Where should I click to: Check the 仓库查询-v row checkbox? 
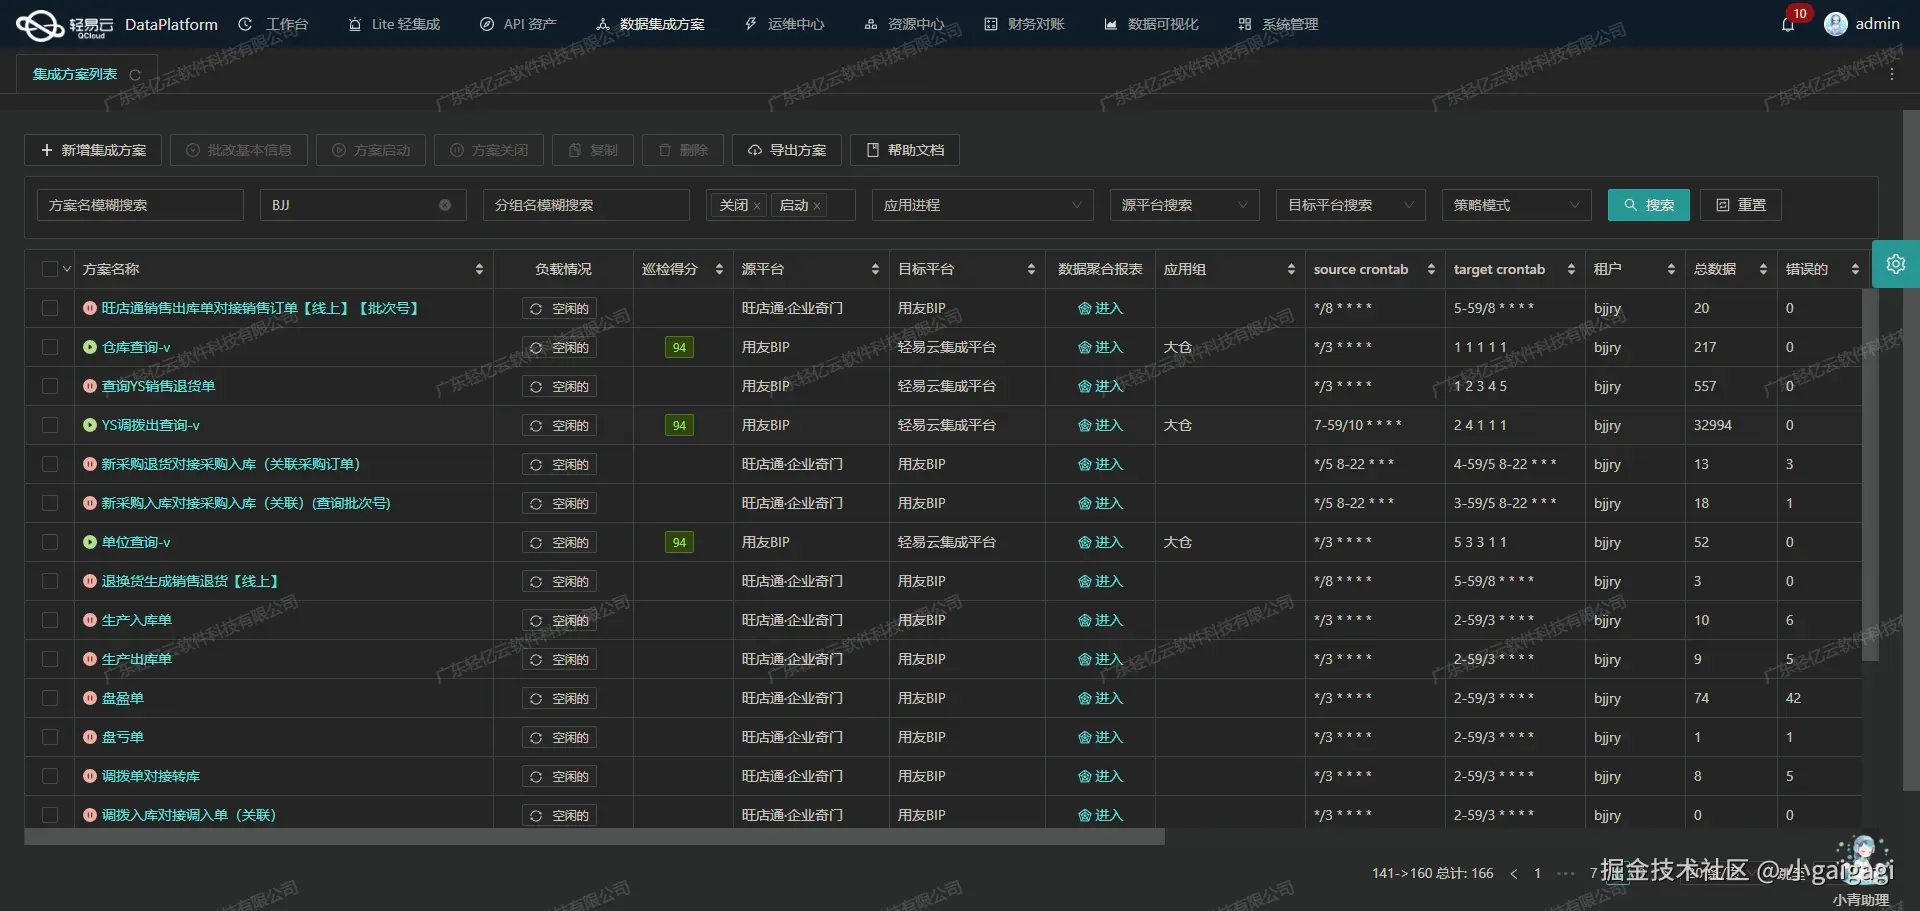(50, 347)
